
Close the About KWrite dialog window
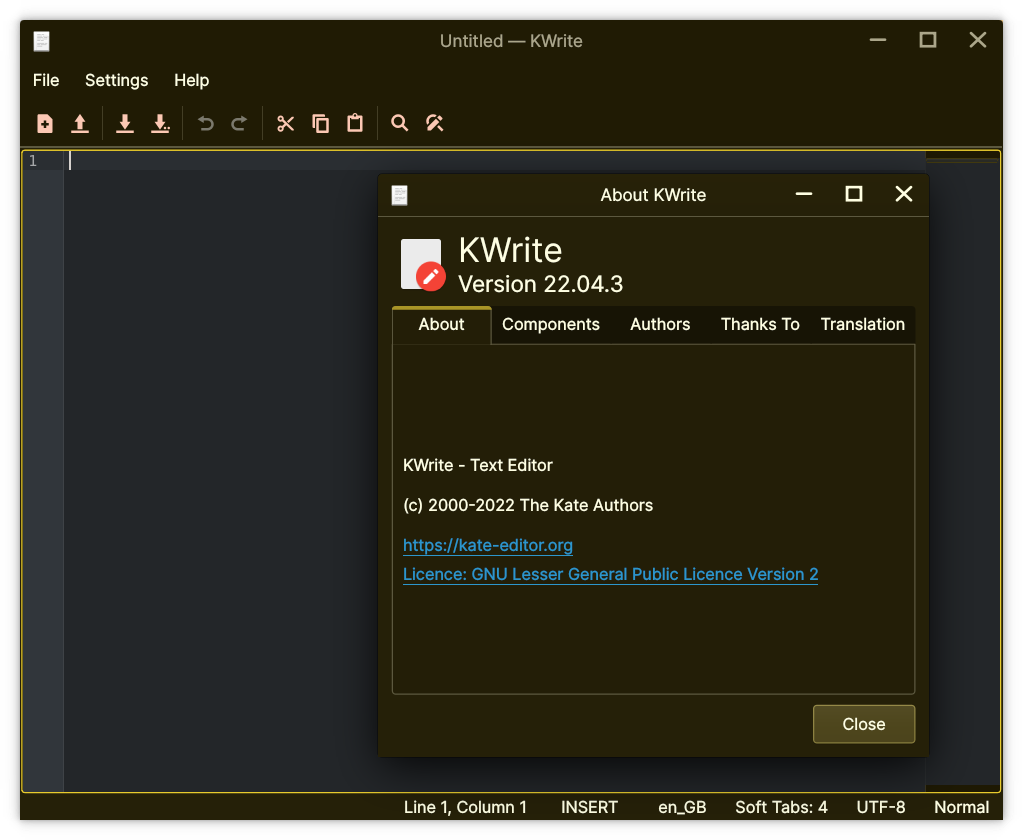904,194
